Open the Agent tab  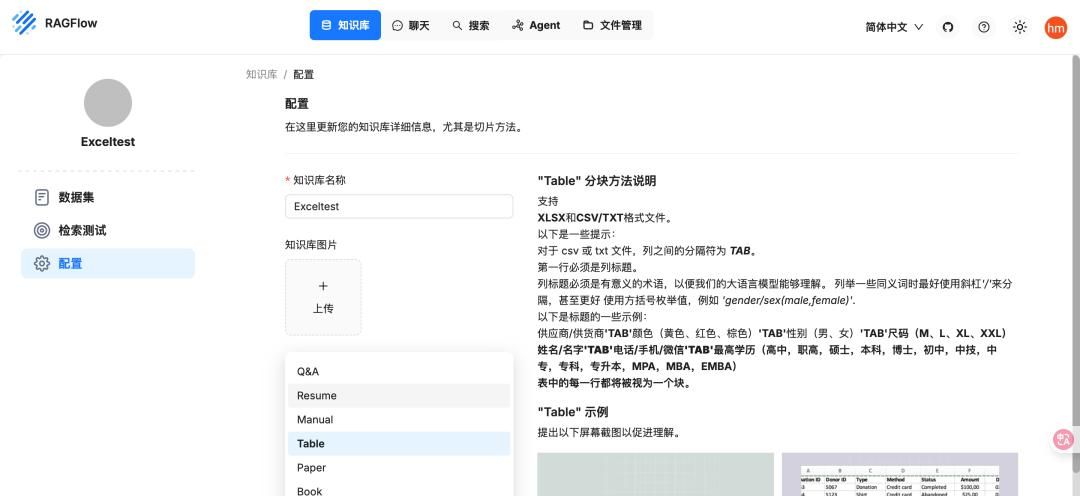point(536,25)
